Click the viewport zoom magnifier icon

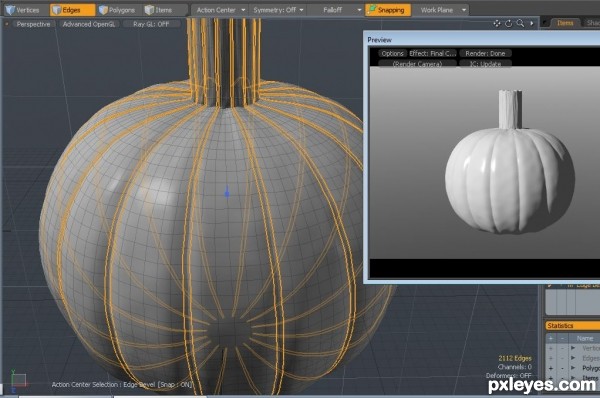520,23
